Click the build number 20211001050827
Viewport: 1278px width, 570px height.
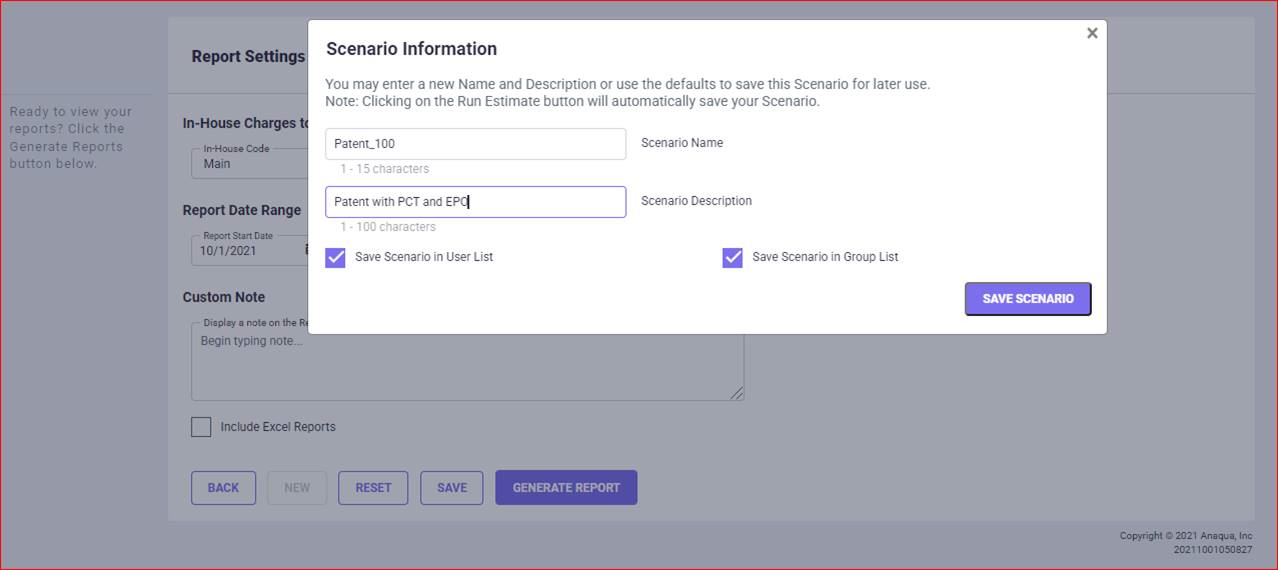tap(1213, 550)
